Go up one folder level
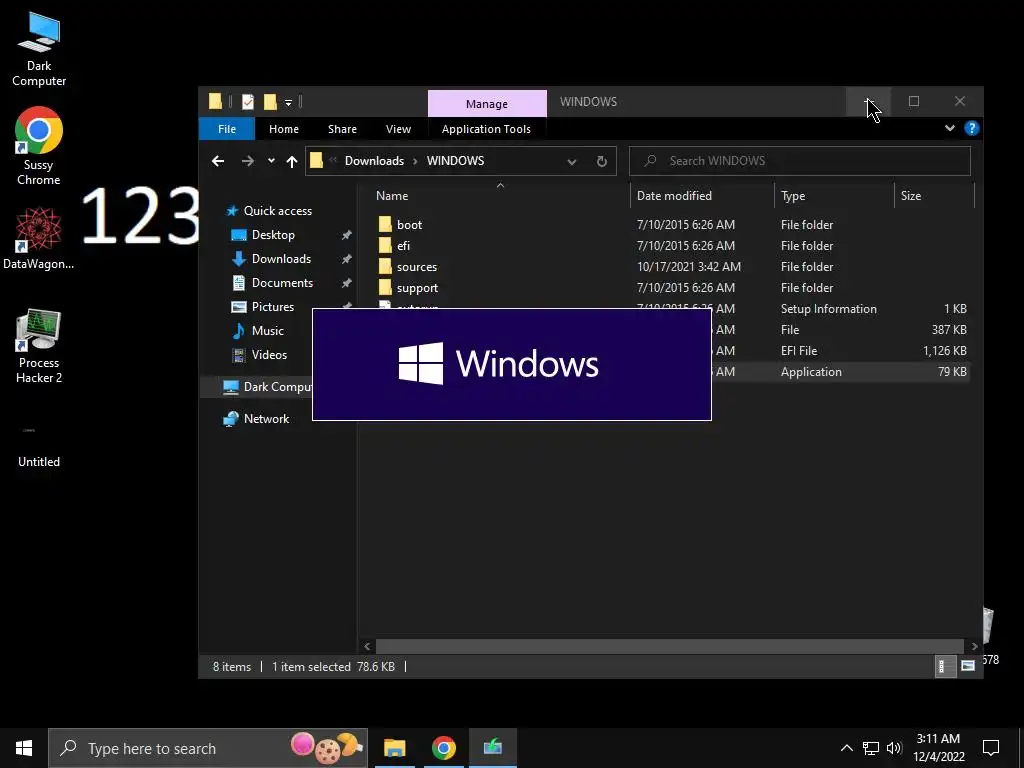The height and width of the screenshot is (768, 1024). coord(292,161)
